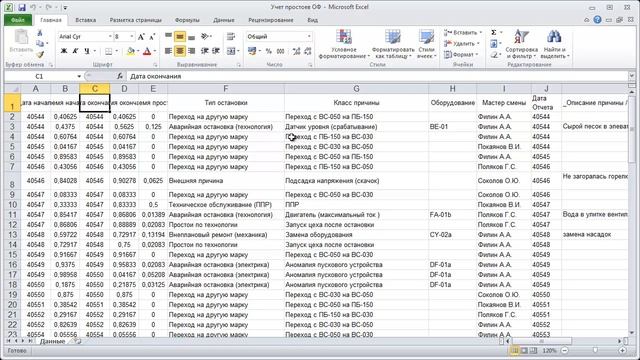
Task: Switch to the Разметка страницы tab
Action: [136, 20]
